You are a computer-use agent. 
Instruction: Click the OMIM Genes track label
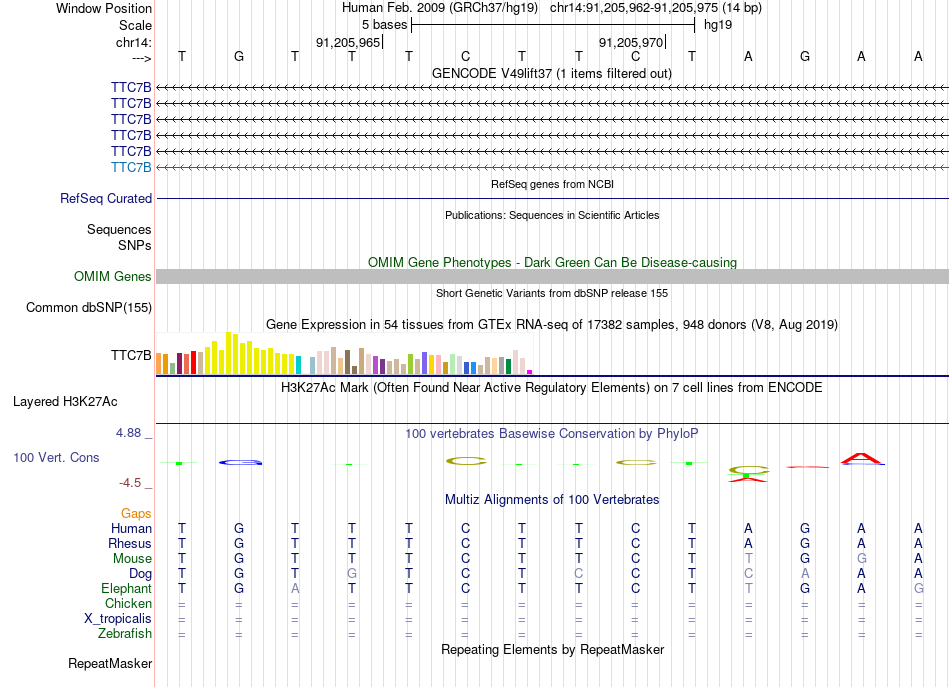pos(112,276)
